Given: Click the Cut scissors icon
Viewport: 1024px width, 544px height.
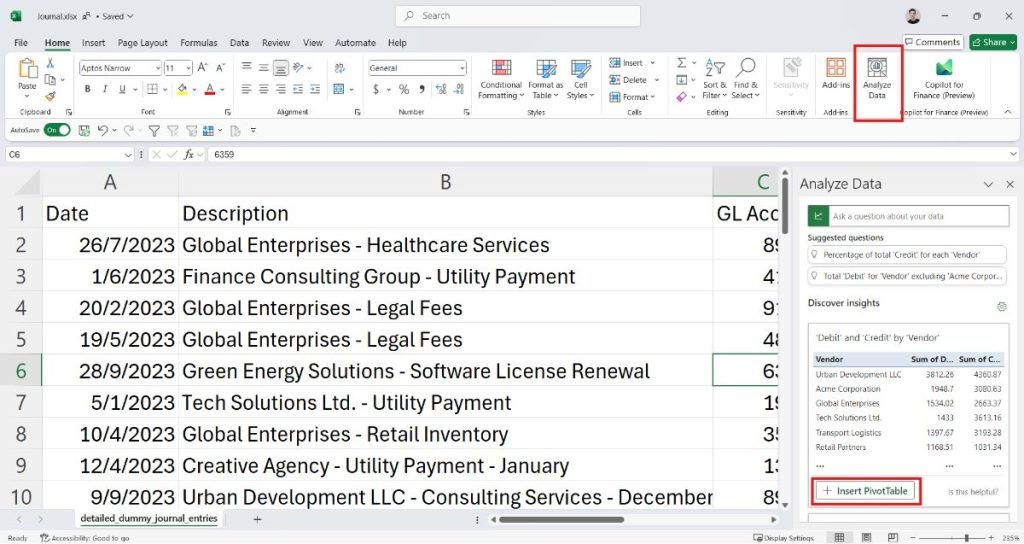Looking at the screenshot, I should [x=50, y=63].
